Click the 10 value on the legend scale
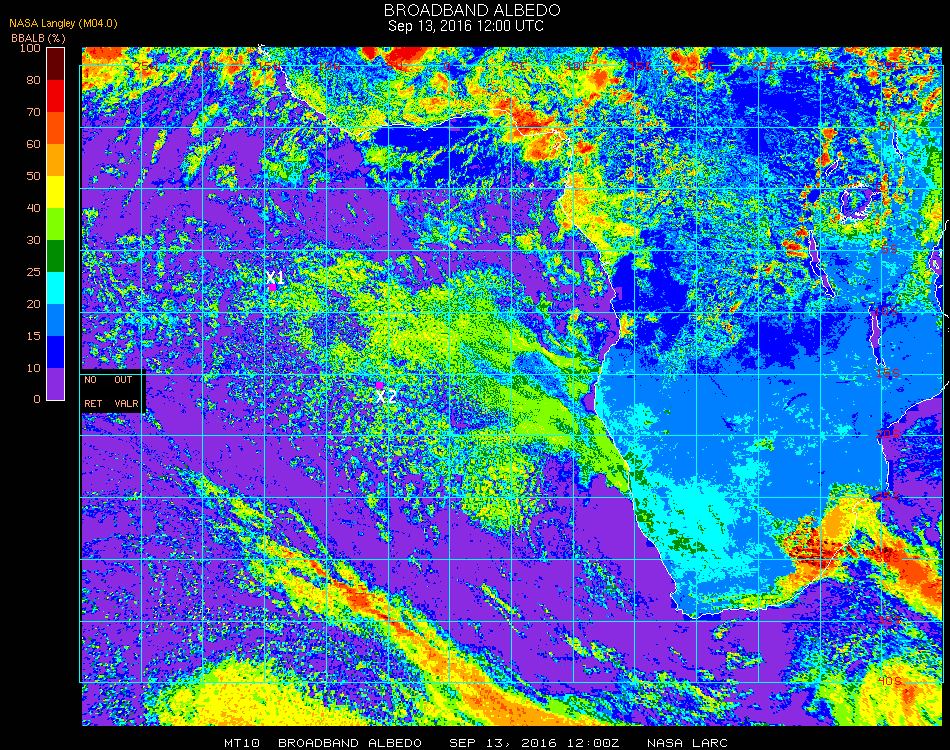 [33, 368]
